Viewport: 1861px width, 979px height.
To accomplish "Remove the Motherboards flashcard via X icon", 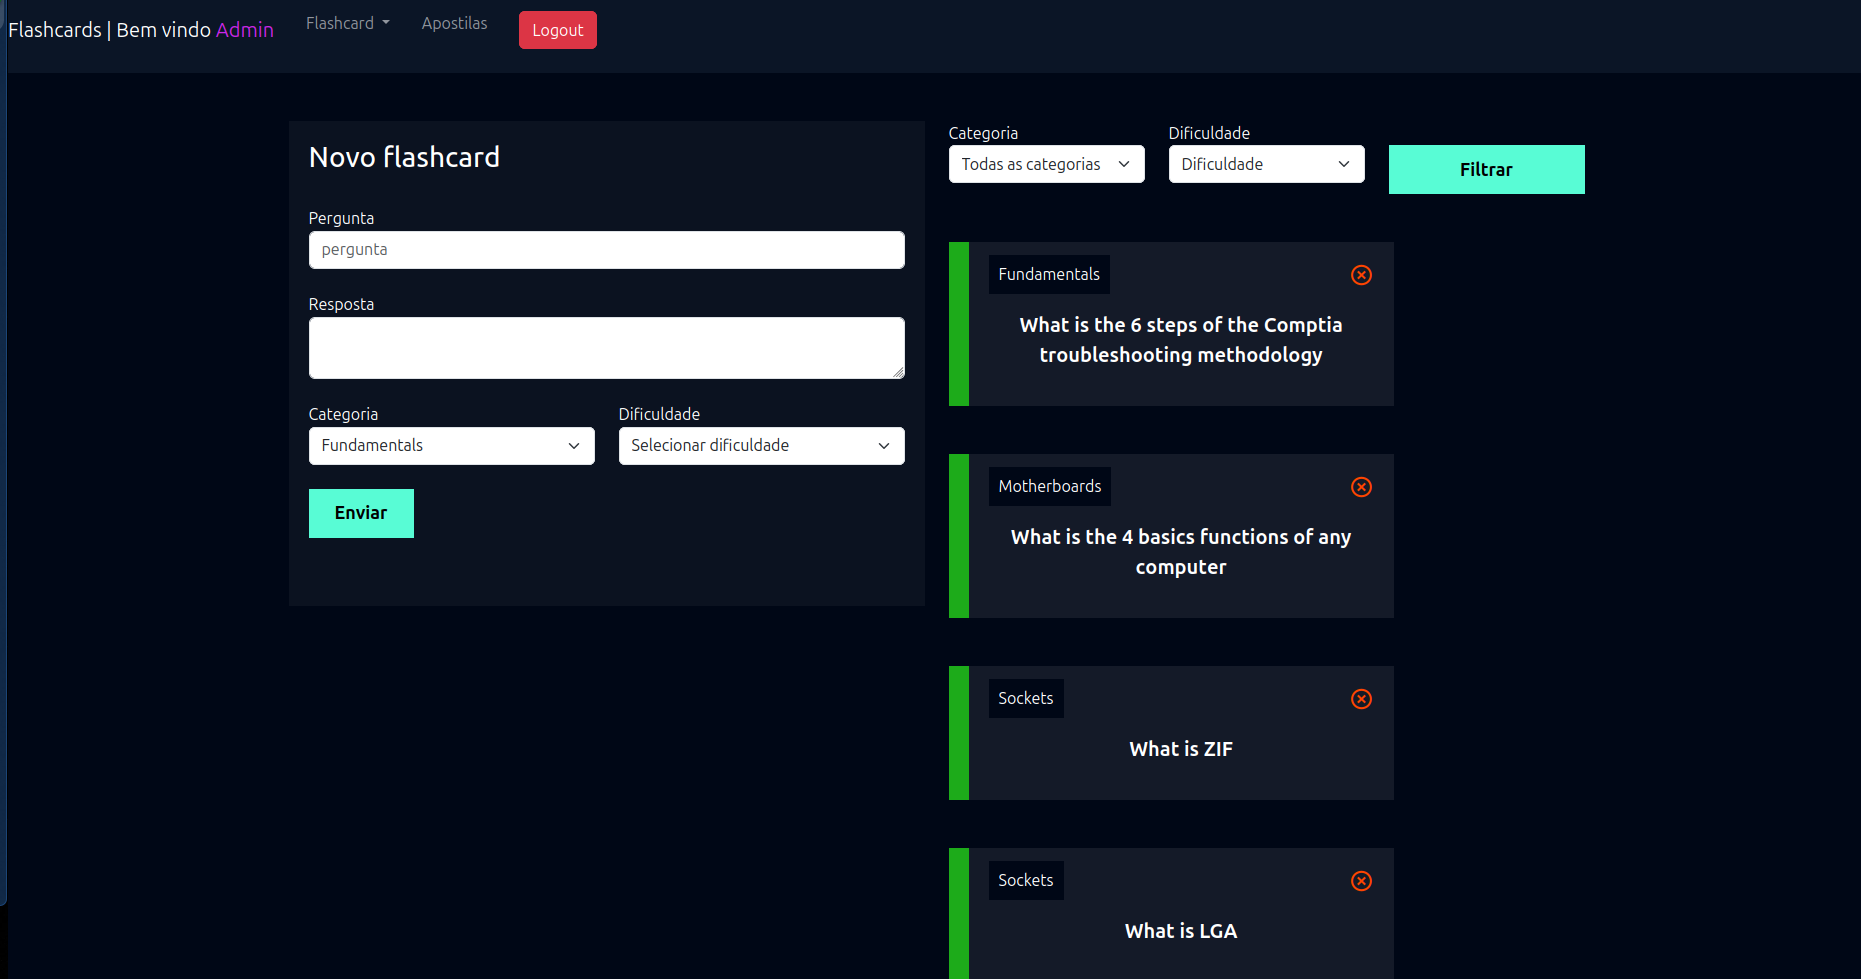I will [x=1361, y=487].
